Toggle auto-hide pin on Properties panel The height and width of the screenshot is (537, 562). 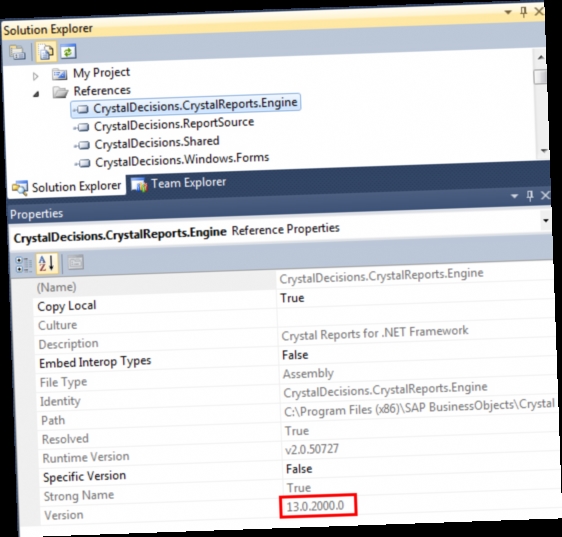pyautogui.click(x=530, y=196)
